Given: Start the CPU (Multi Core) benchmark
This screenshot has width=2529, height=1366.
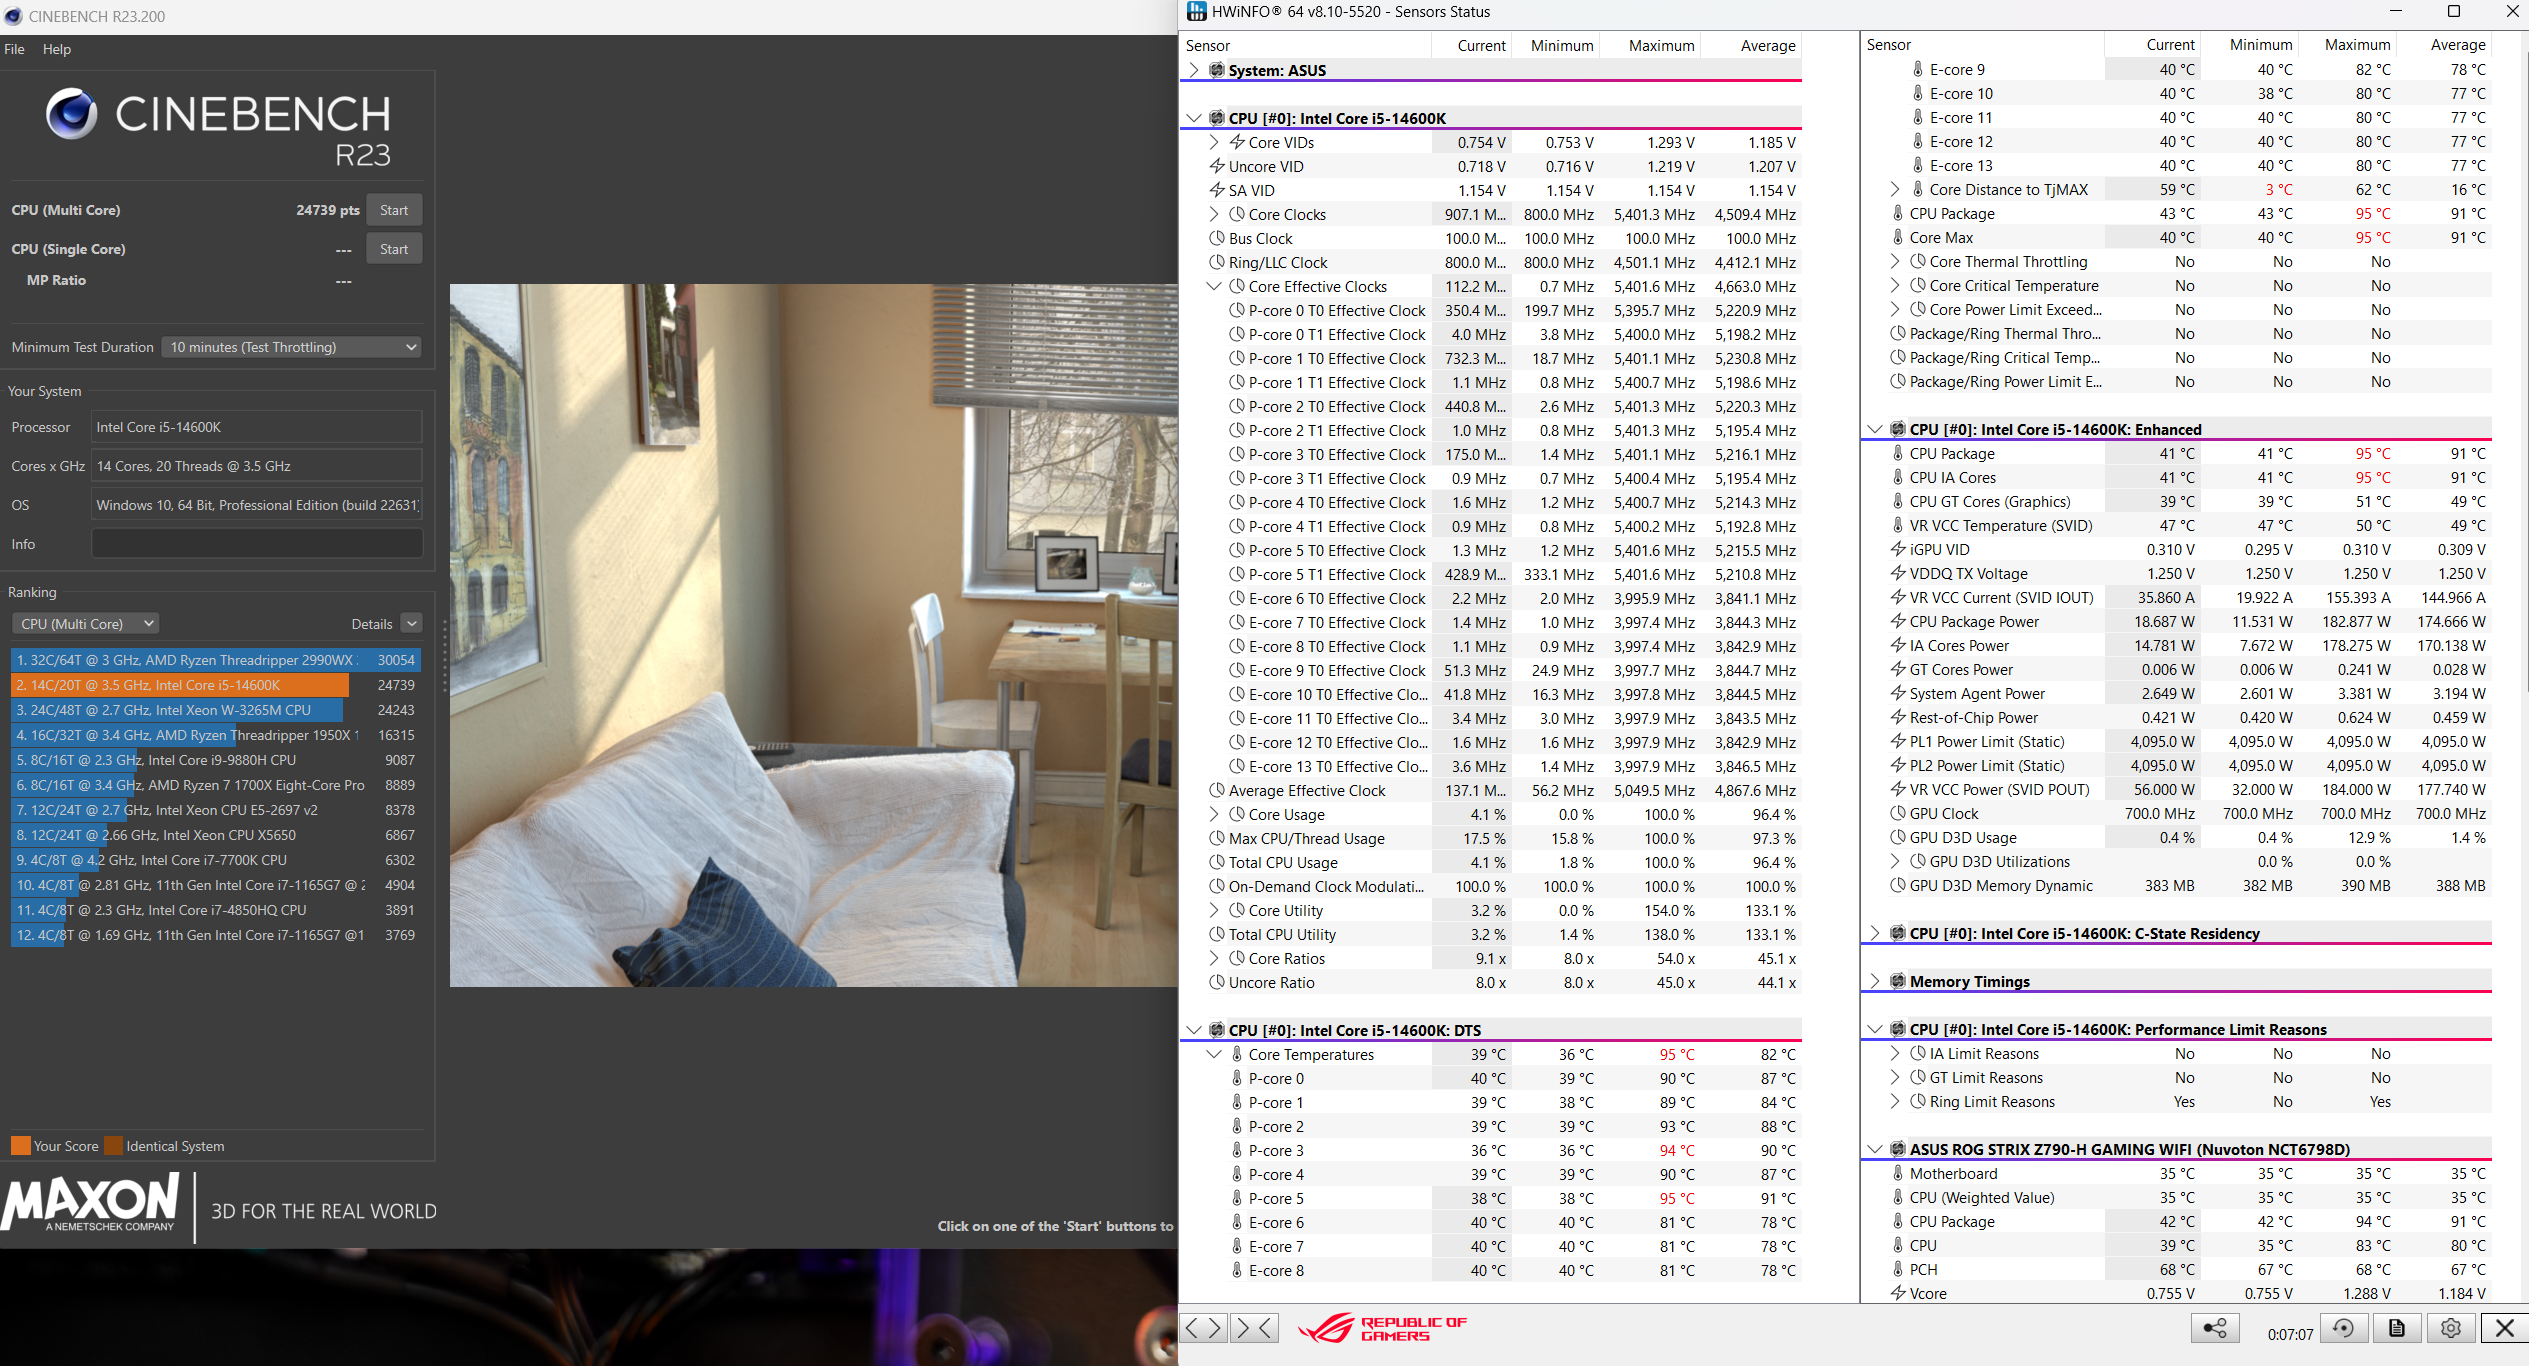Looking at the screenshot, I should 394,210.
